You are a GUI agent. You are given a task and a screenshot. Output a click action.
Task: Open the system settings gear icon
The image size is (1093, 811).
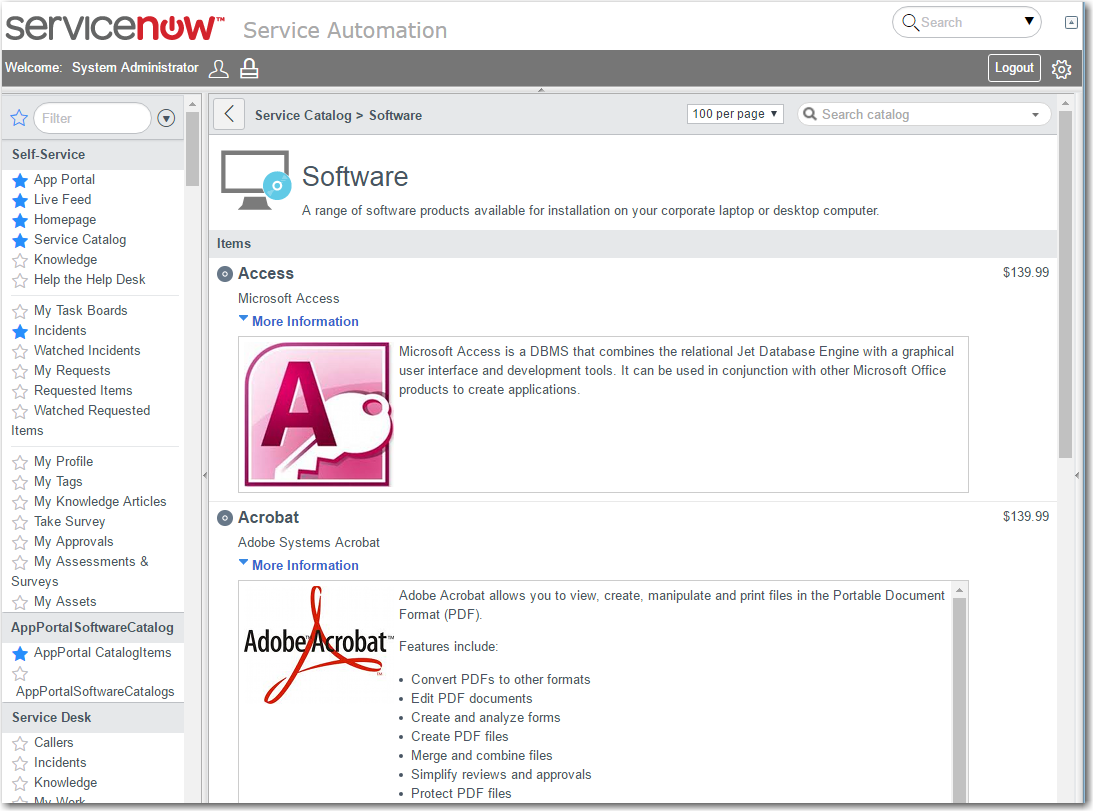click(1061, 67)
